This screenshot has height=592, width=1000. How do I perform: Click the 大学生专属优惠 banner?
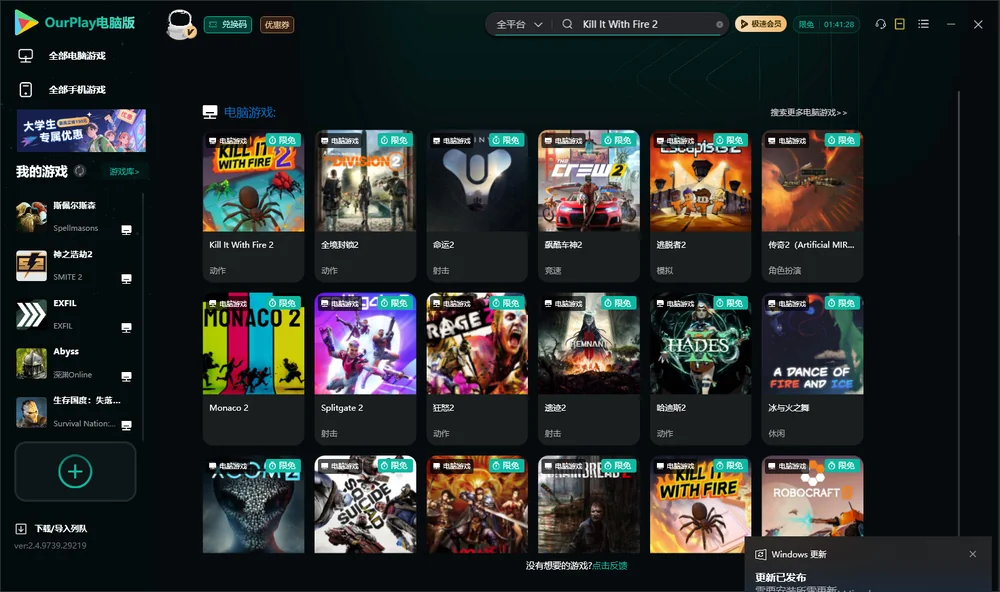click(x=81, y=130)
